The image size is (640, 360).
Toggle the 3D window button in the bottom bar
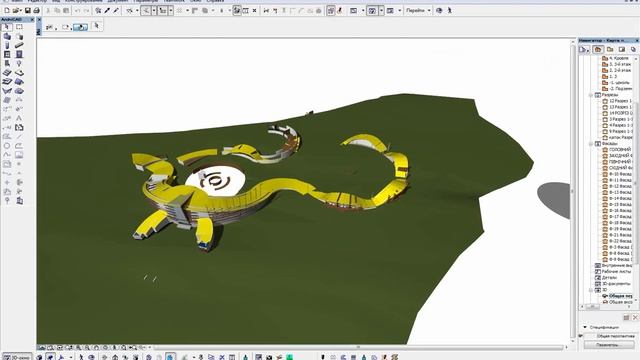18,357
